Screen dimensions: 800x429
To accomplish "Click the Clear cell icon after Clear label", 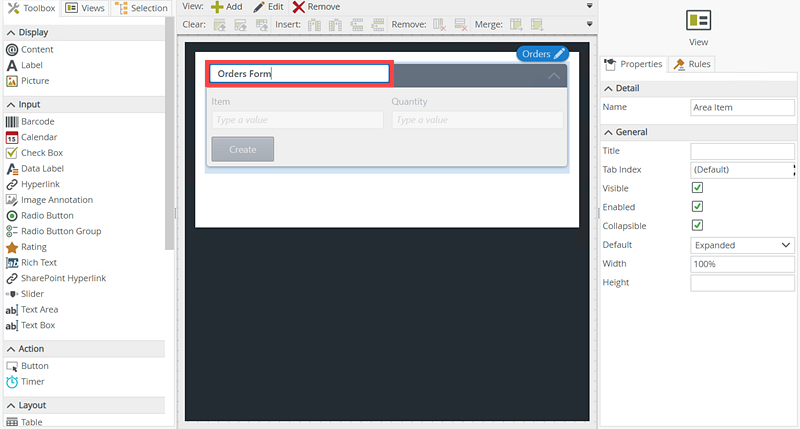I will 219,24.
